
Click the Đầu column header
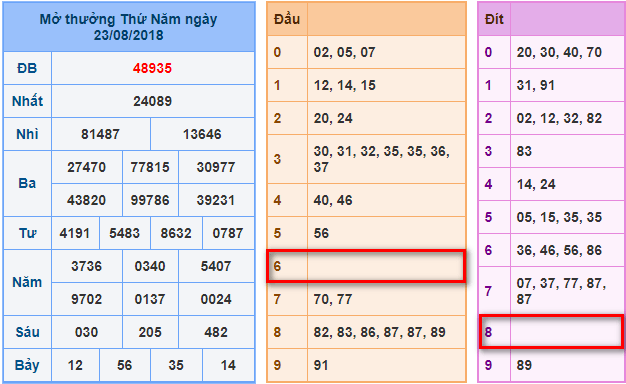287,19
